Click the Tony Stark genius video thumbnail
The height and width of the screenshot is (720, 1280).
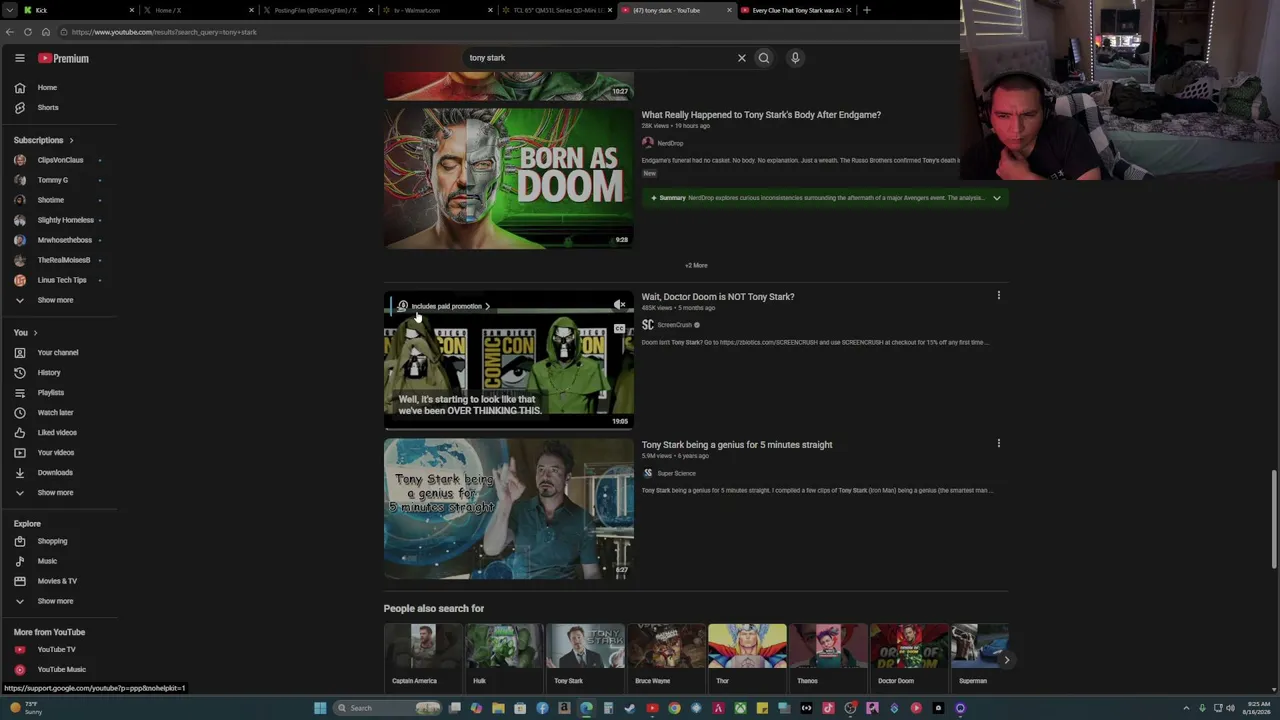[x=509, y=509]
